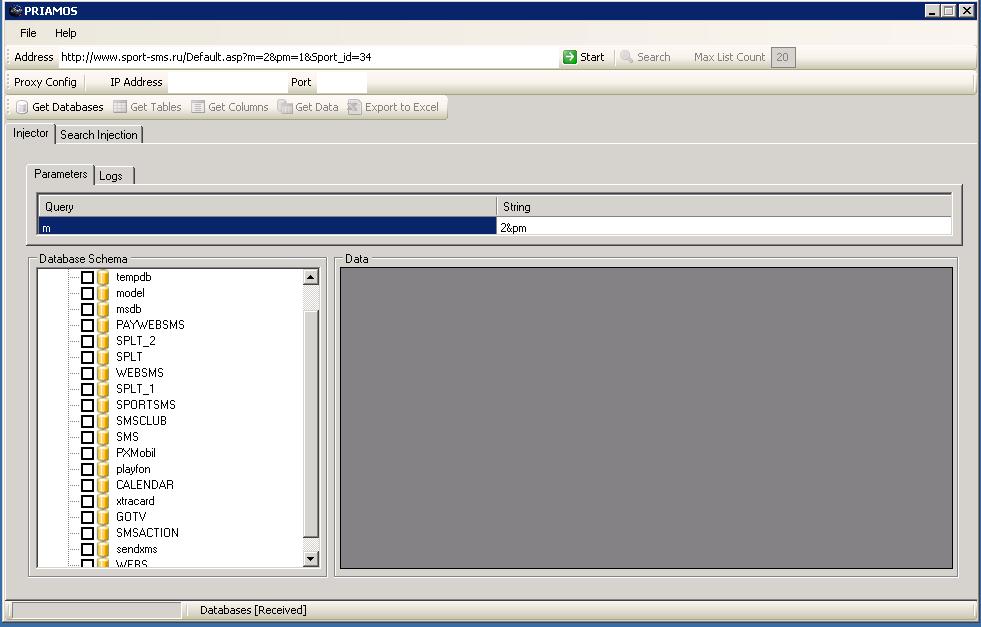
Task: Click the Proxy Config button
Action: (45, 82)
